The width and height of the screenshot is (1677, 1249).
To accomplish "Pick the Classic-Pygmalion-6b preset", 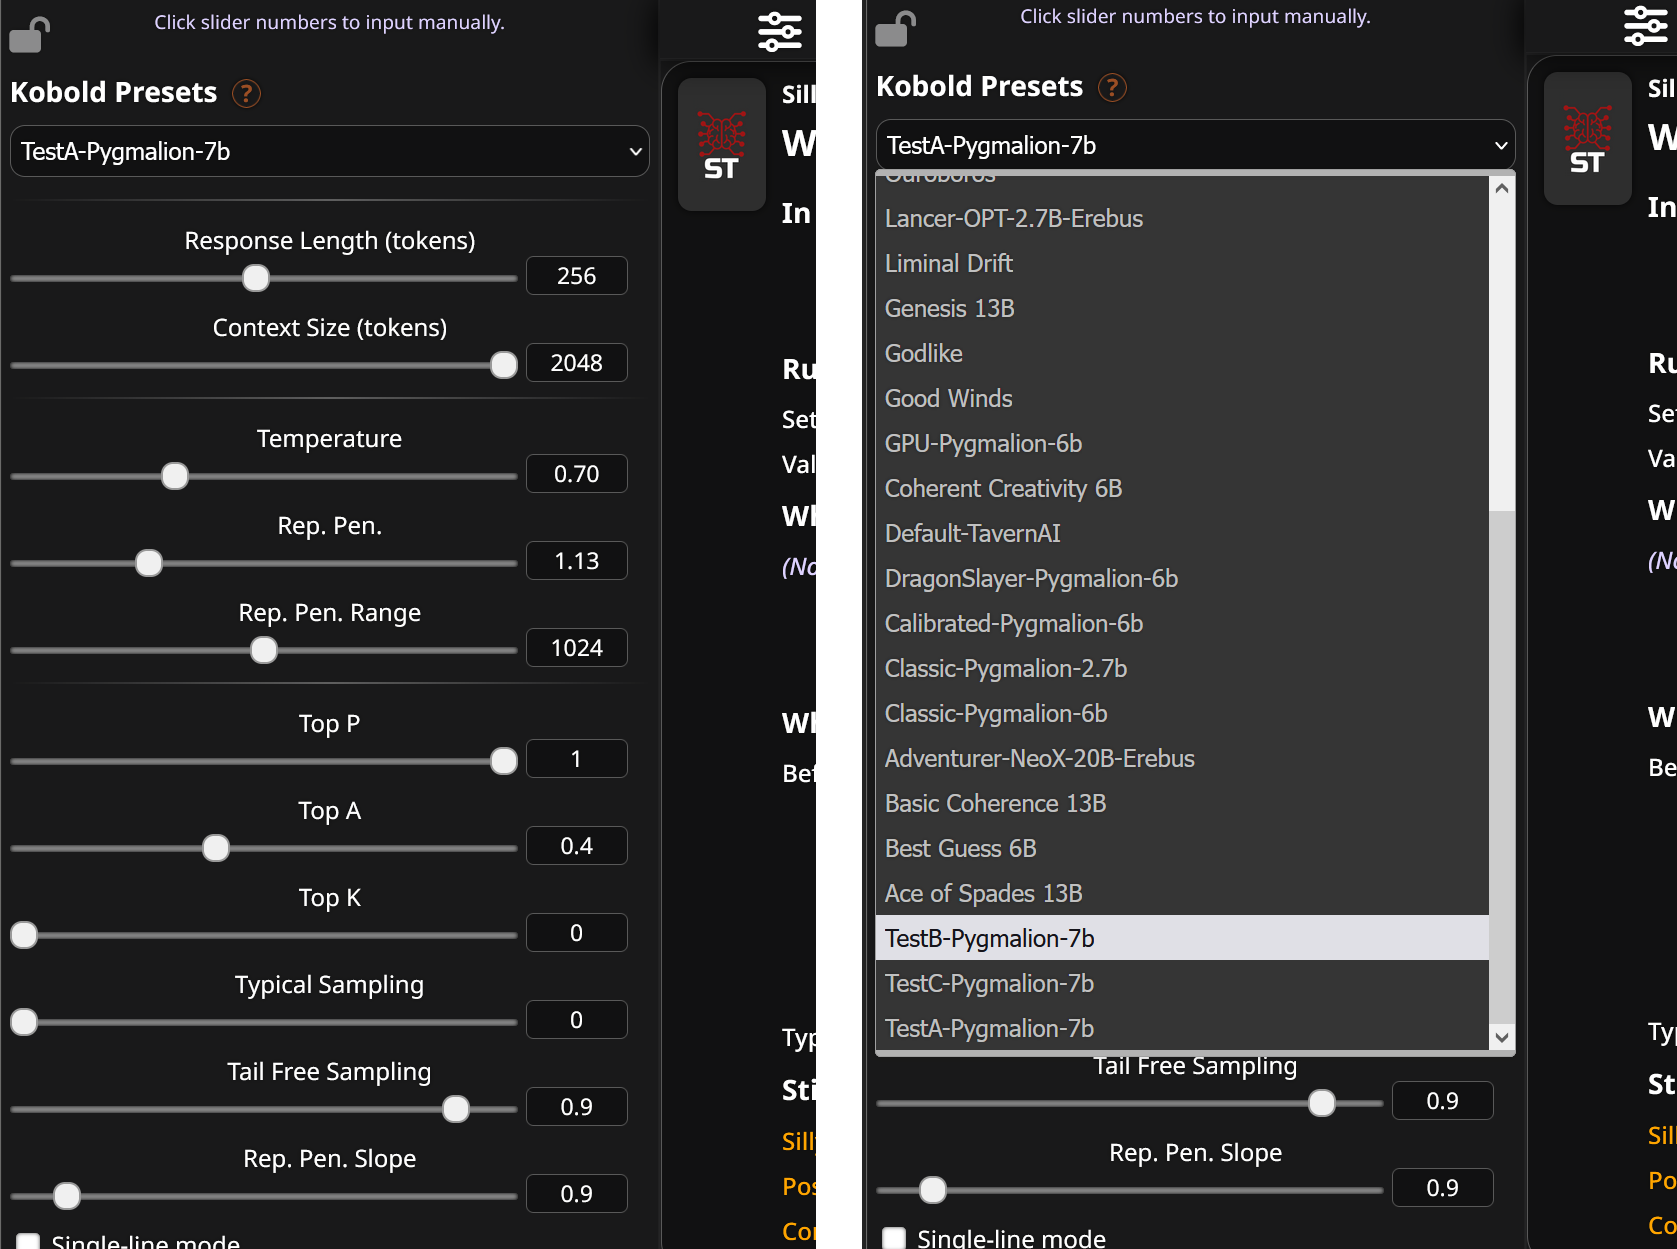I will (1182, 713).
